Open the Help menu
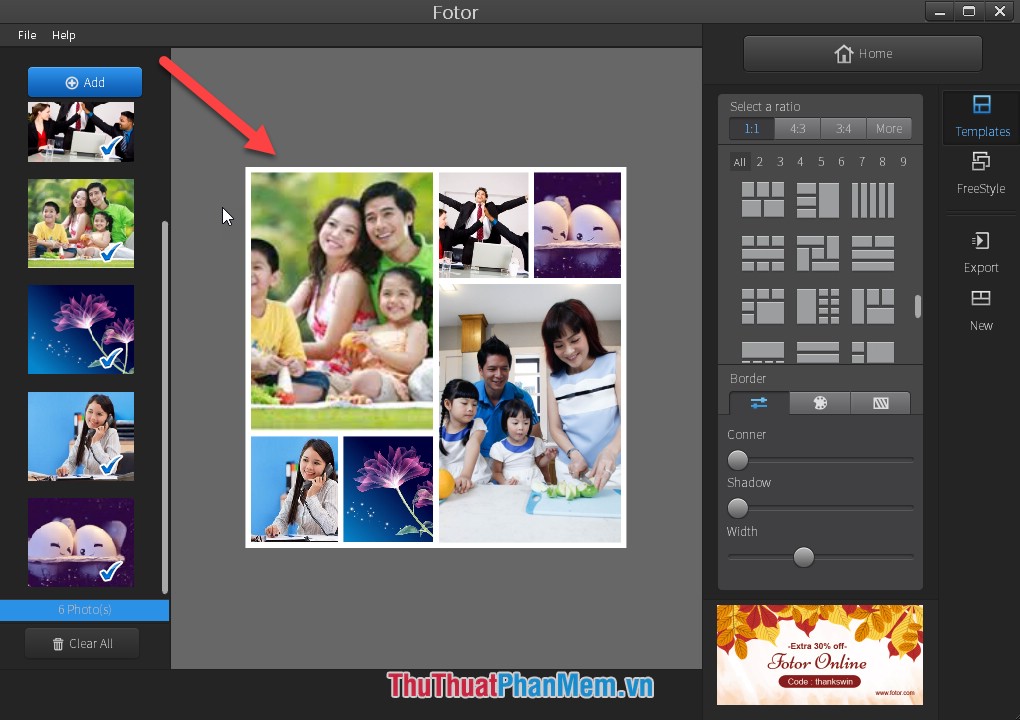This screenshot has width=1020, height=720. (x=63, y=34)
